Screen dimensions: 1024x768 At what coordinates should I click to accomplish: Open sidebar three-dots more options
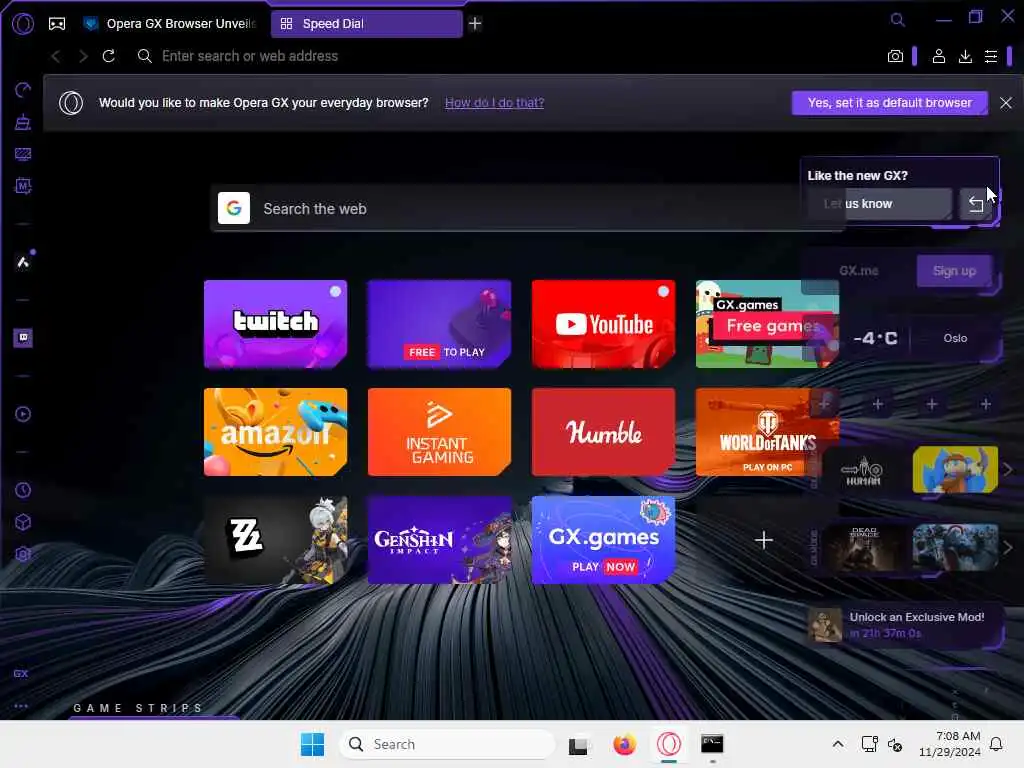[21, 706]
